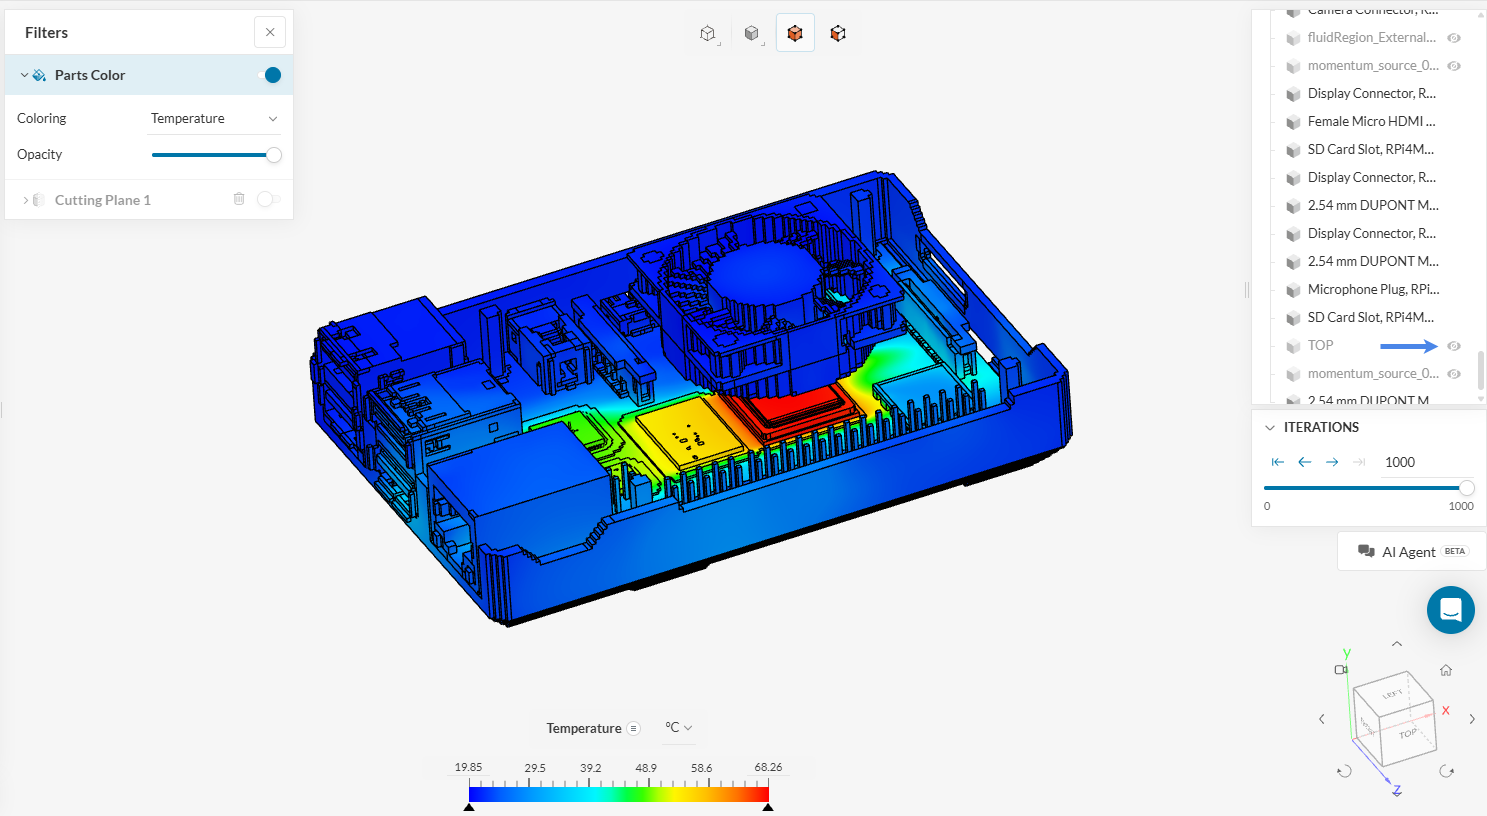Jump to first iteration
Image resolution: width=1487 pixels, height=816 pixels.
click(1277, 462)
